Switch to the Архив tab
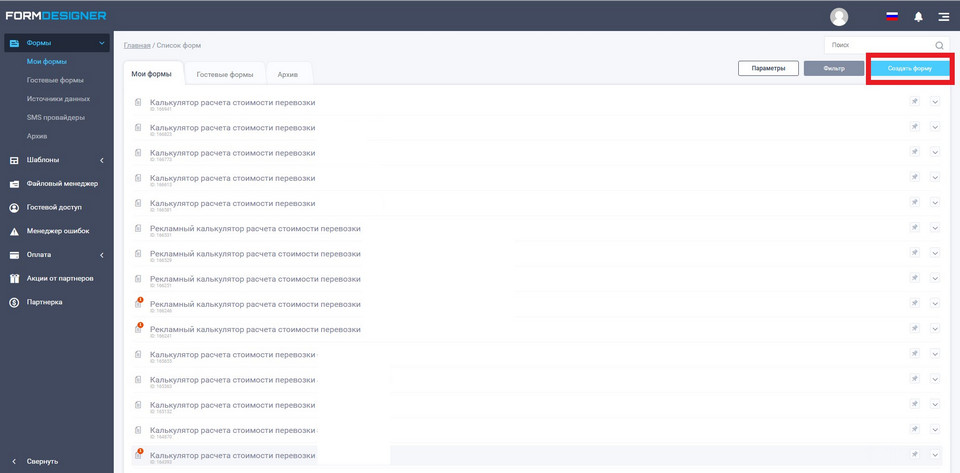 pos(288,74)
